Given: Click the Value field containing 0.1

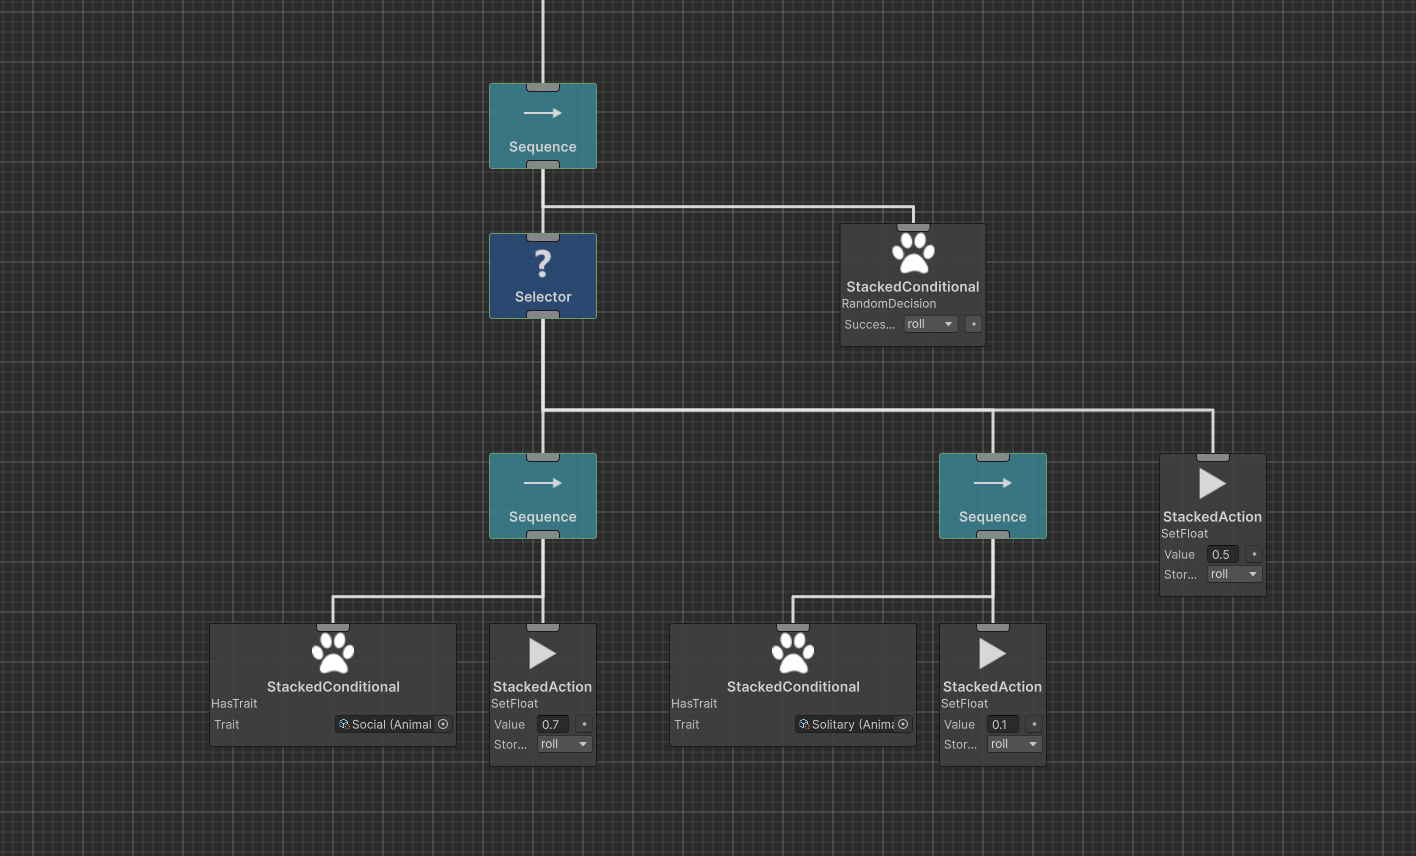Looking at the screenshot, I should tap(1003, 724).
